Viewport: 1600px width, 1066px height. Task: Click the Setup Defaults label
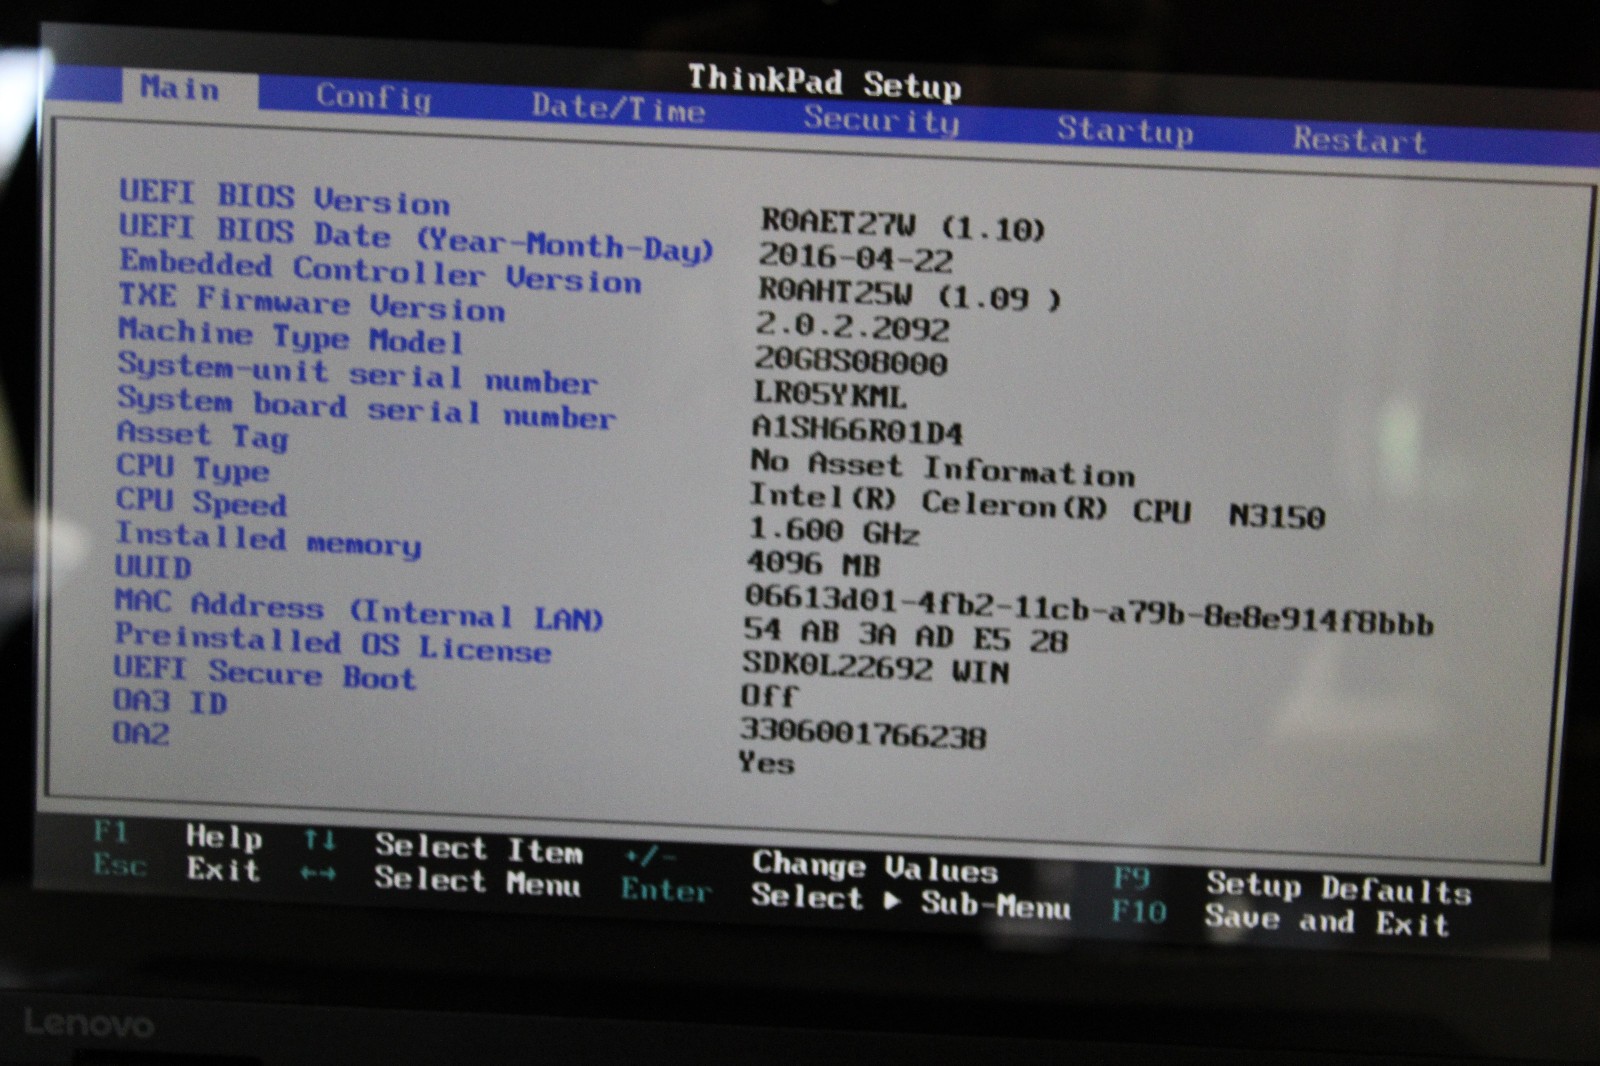tap(1339, 887)
